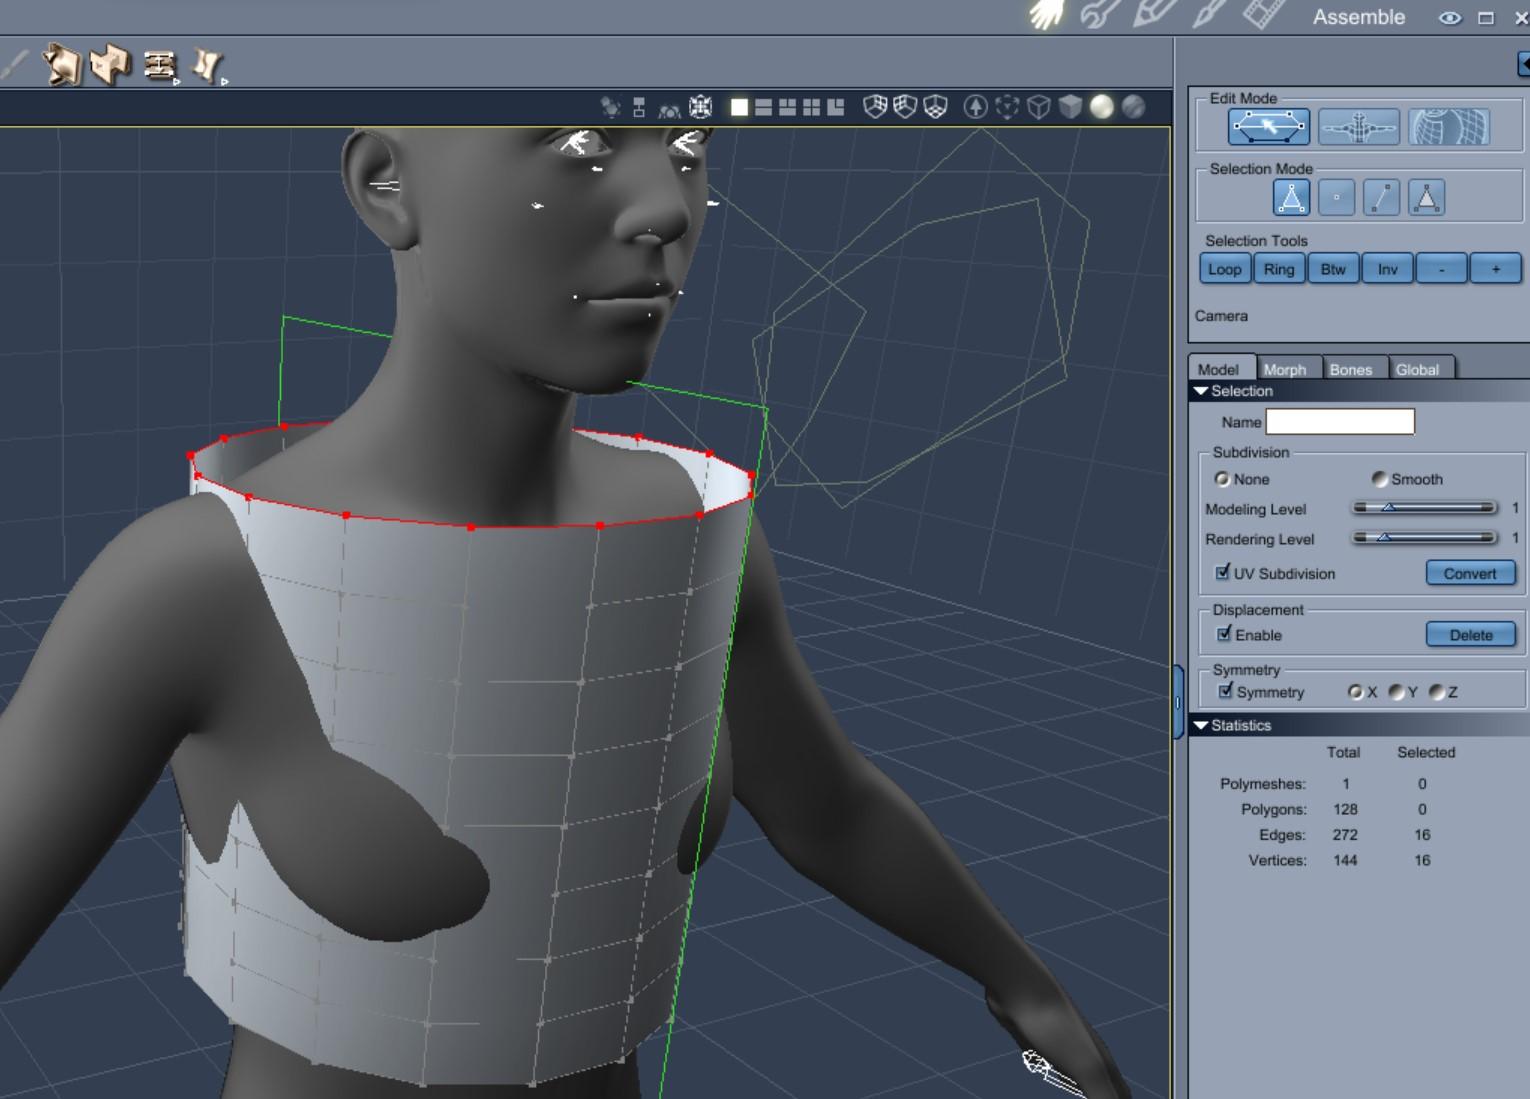Image resolution: width=1530 pixels, height=1099 pixels.
Task: Choose filled-triangle polygon selection mode
Action: 1426,198
